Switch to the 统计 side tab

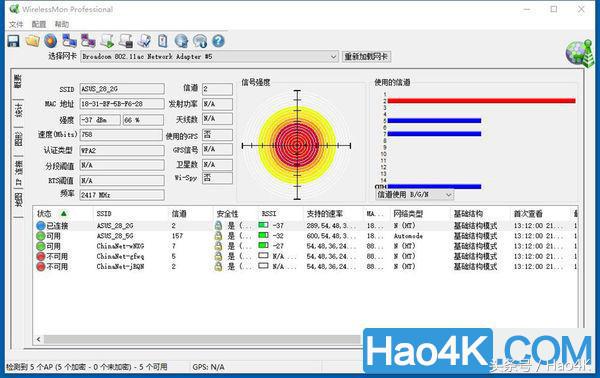18,110
